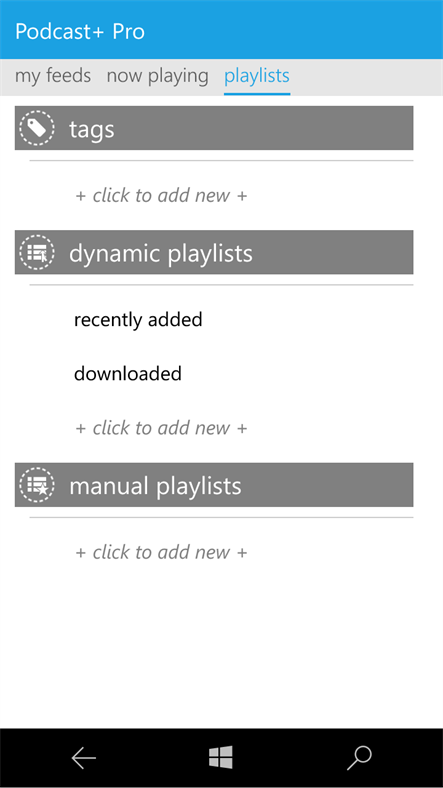443x788 pixels.
Task: Open the downloaded playlist
Action: pyautogui.click(x=128, y=374)
